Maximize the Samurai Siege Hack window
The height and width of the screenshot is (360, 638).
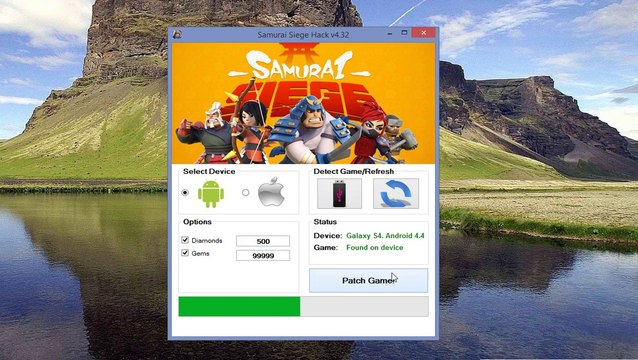404,33
